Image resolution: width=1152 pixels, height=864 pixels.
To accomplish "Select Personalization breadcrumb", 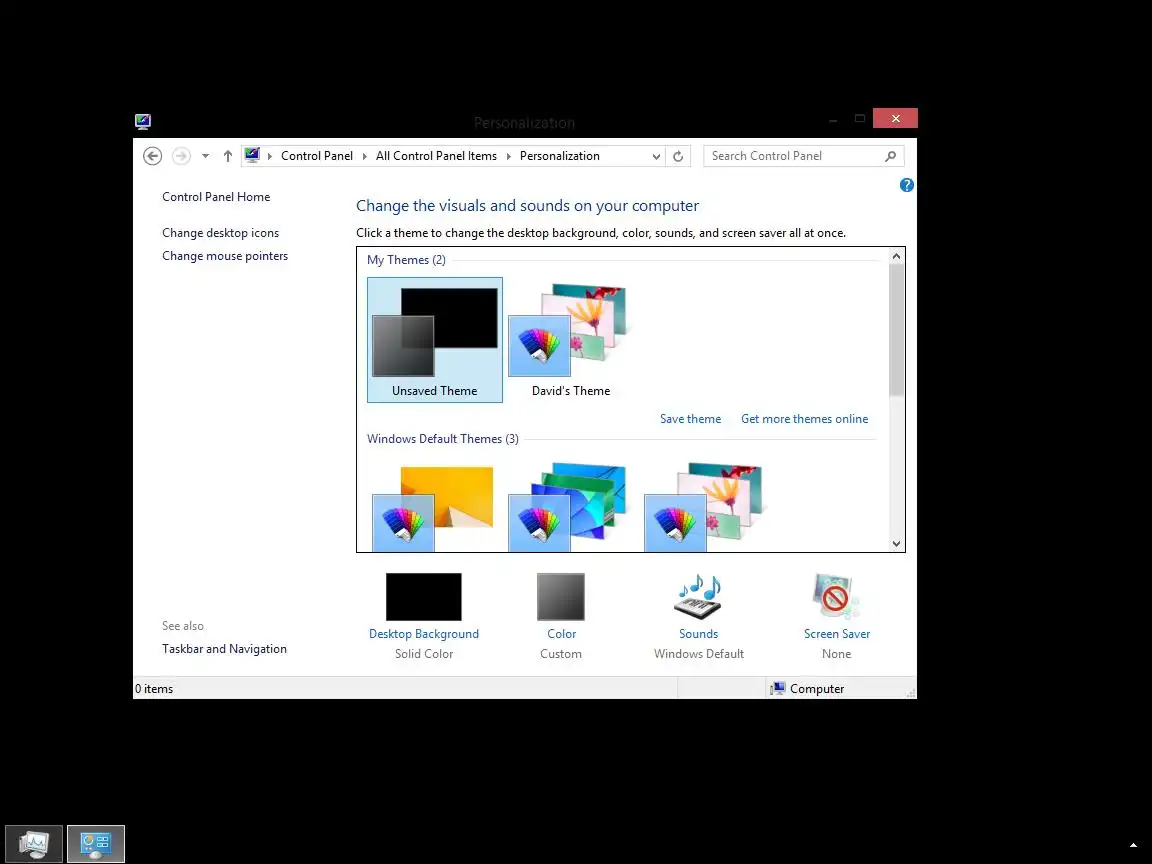I will (x=560, y=156).
